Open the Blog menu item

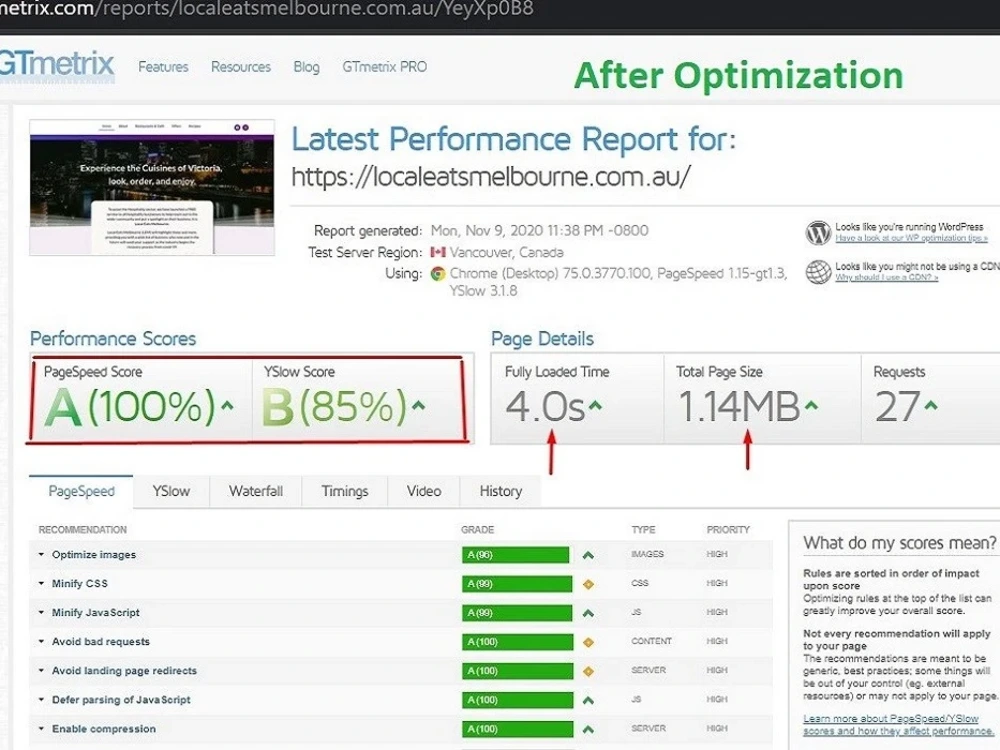[306, 66]
